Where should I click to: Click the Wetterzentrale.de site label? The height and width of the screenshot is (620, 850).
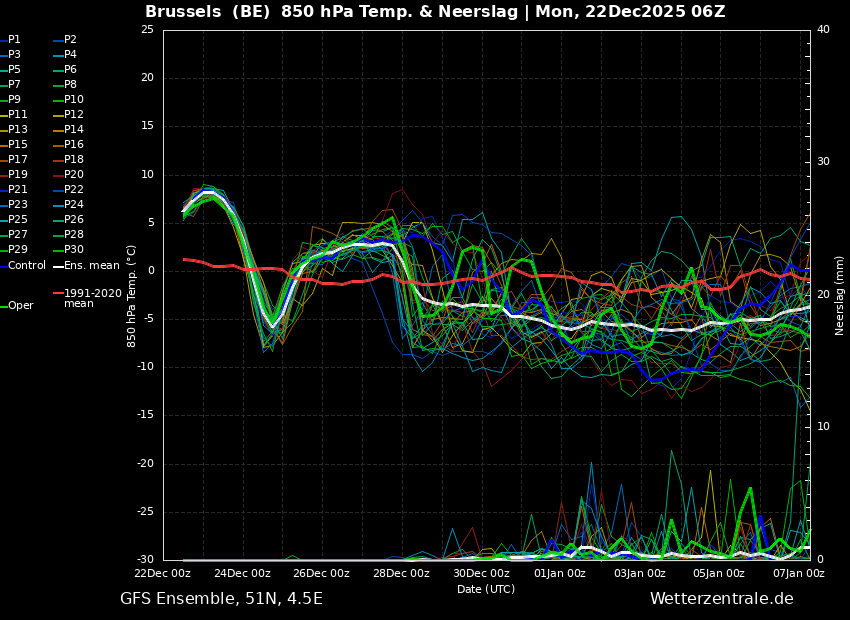[721, 599]
